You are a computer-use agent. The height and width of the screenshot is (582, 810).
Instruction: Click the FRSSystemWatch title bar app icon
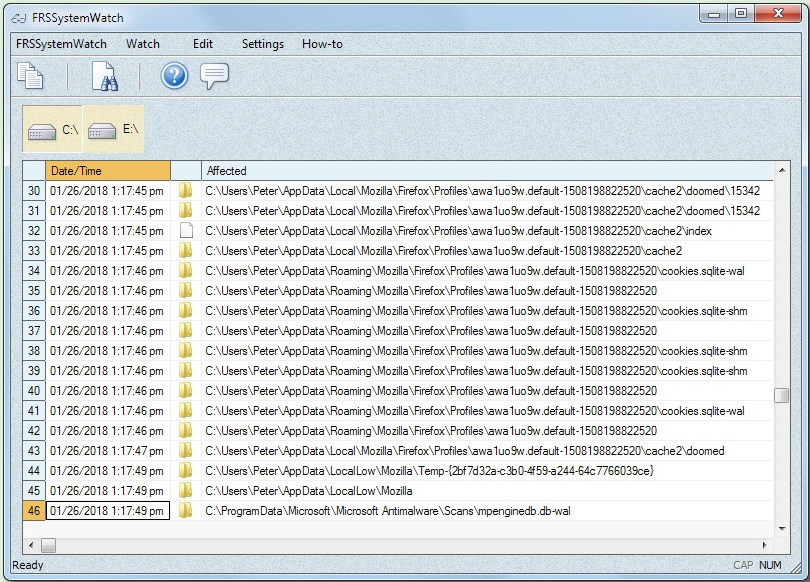19,18
